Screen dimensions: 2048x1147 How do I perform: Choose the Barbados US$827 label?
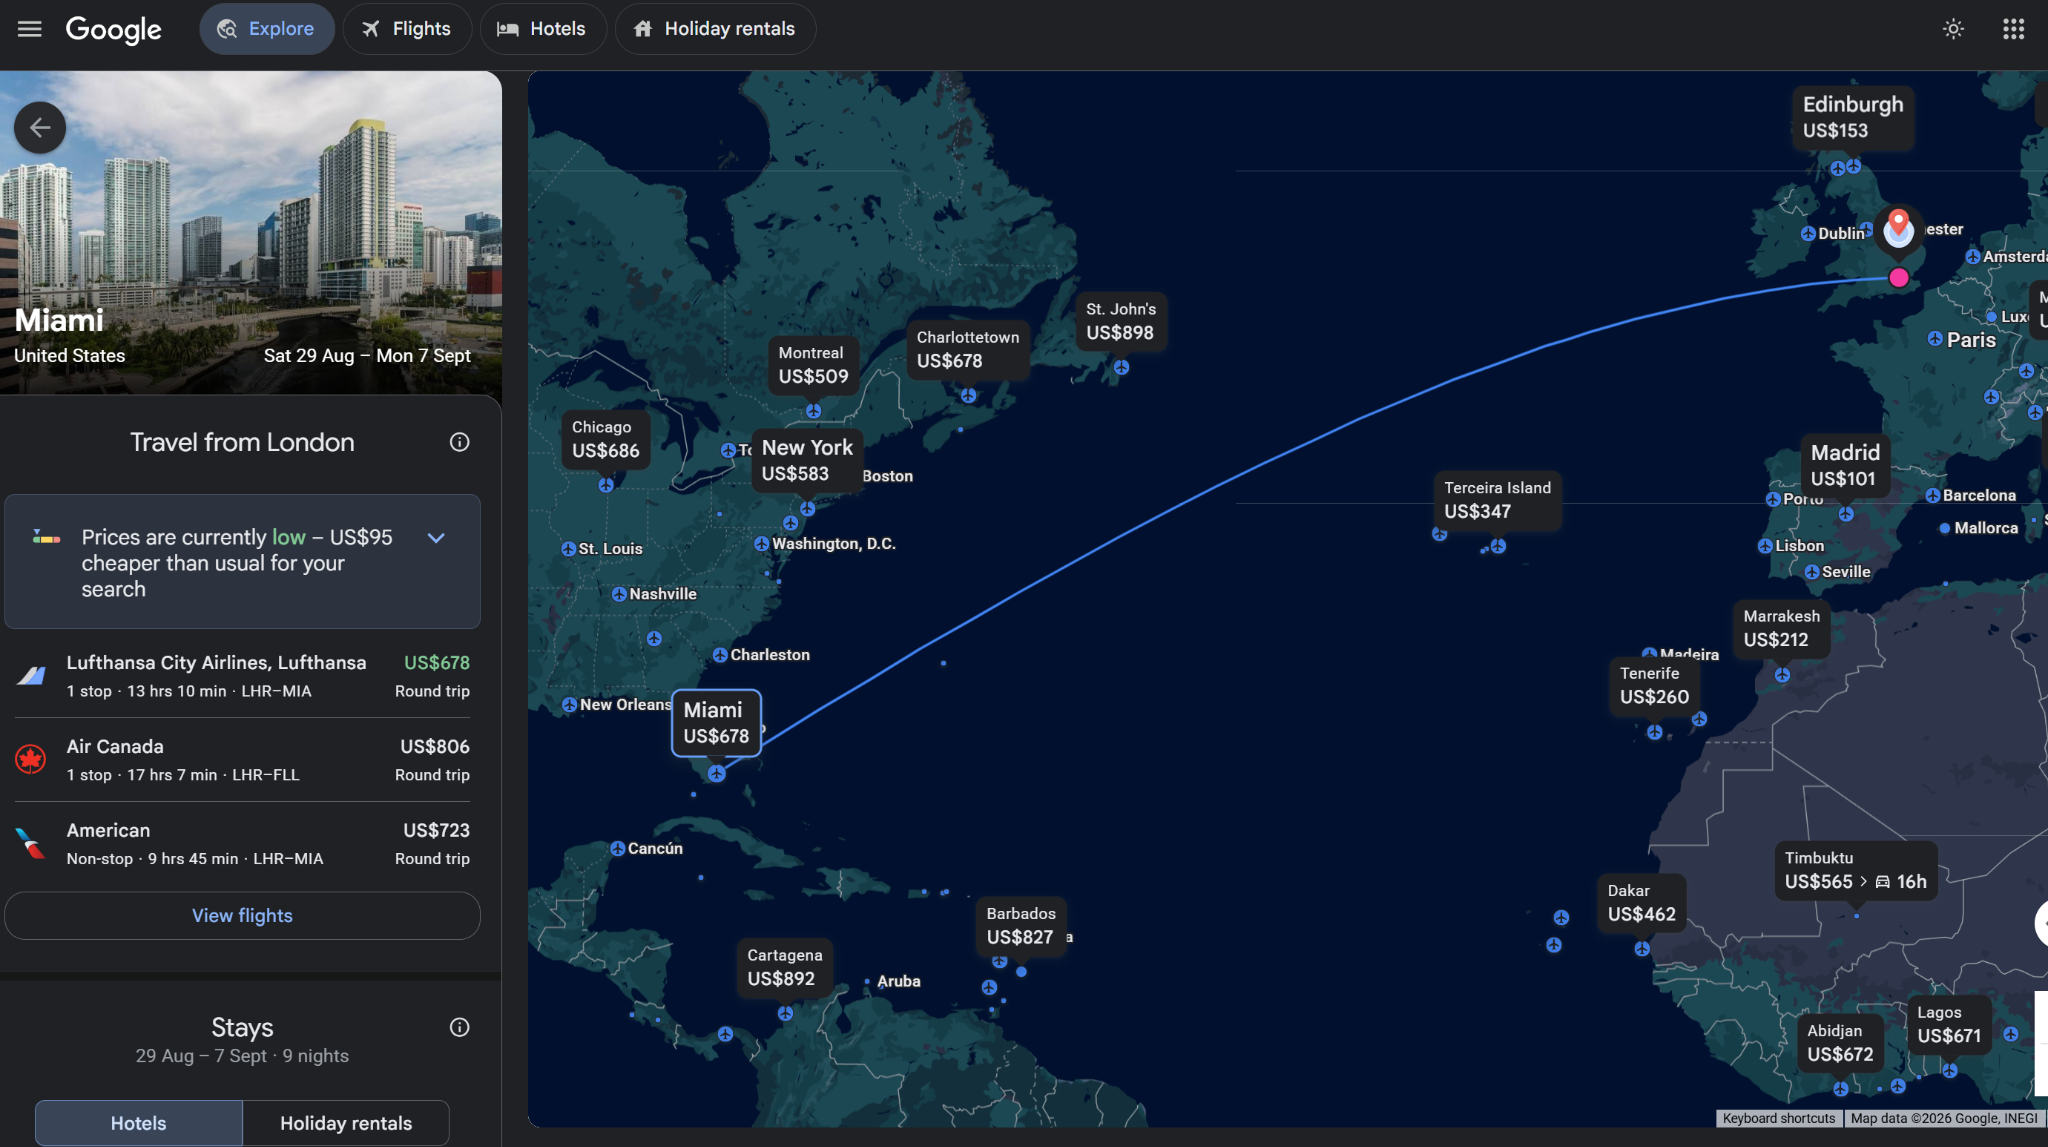[1020, 925]
